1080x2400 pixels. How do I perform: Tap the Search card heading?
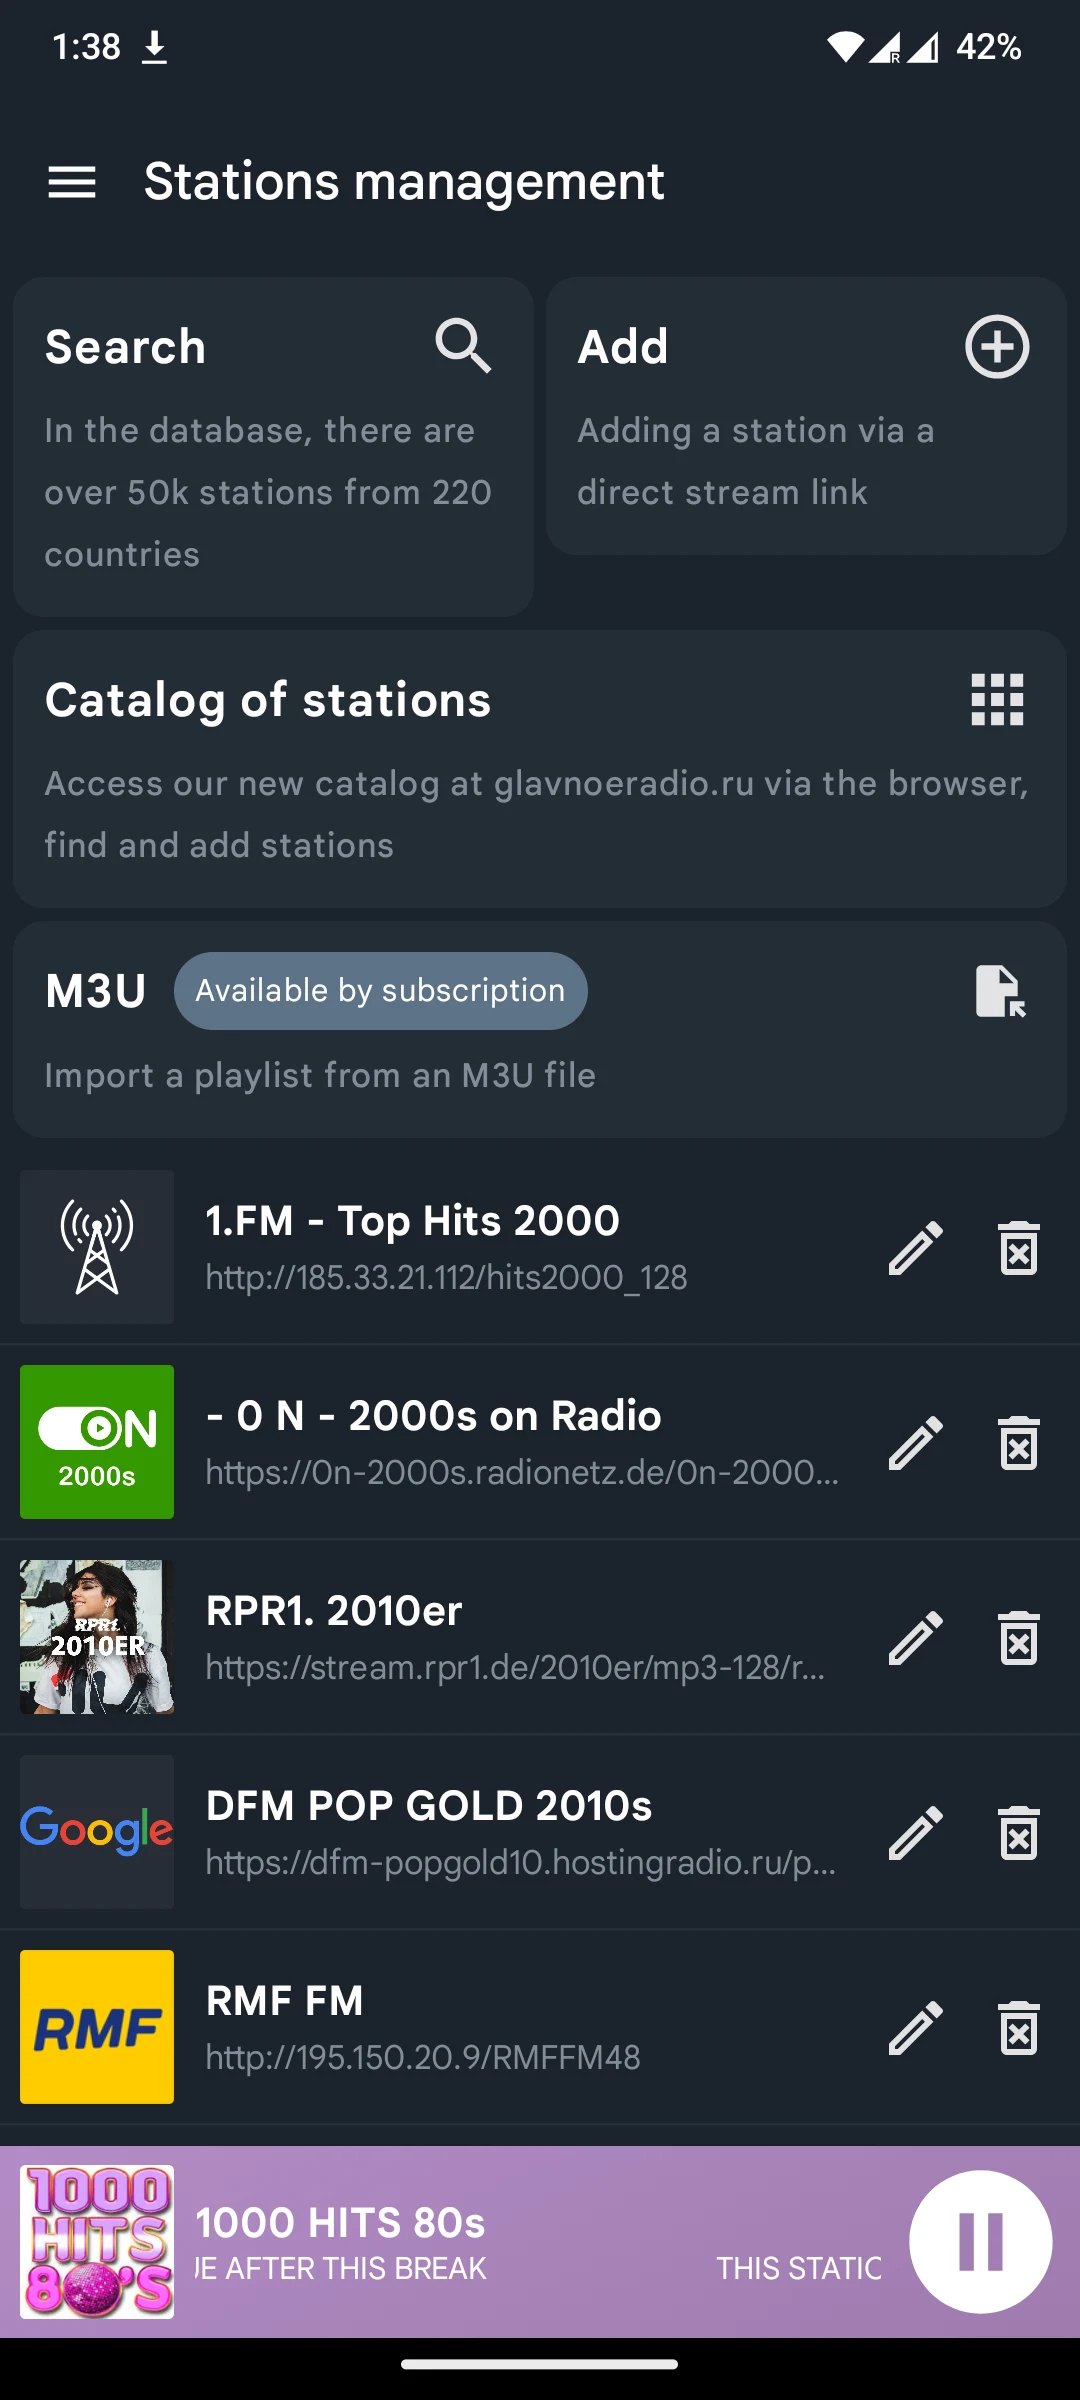[x=125, y=347]
